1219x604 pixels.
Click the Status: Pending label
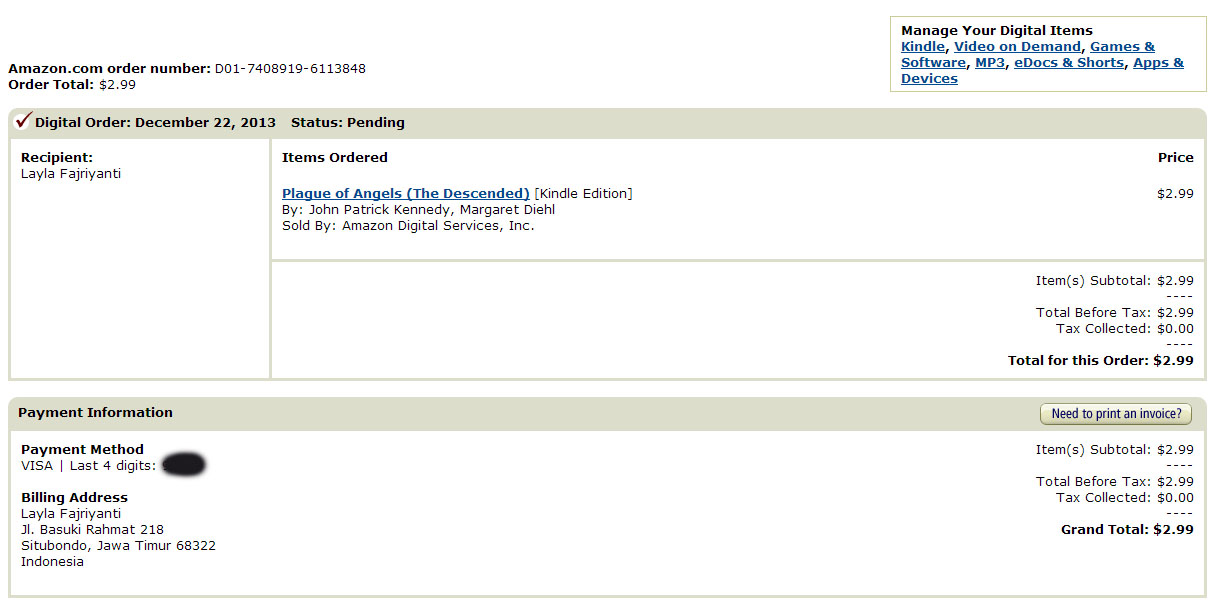[x=347, y=123]
